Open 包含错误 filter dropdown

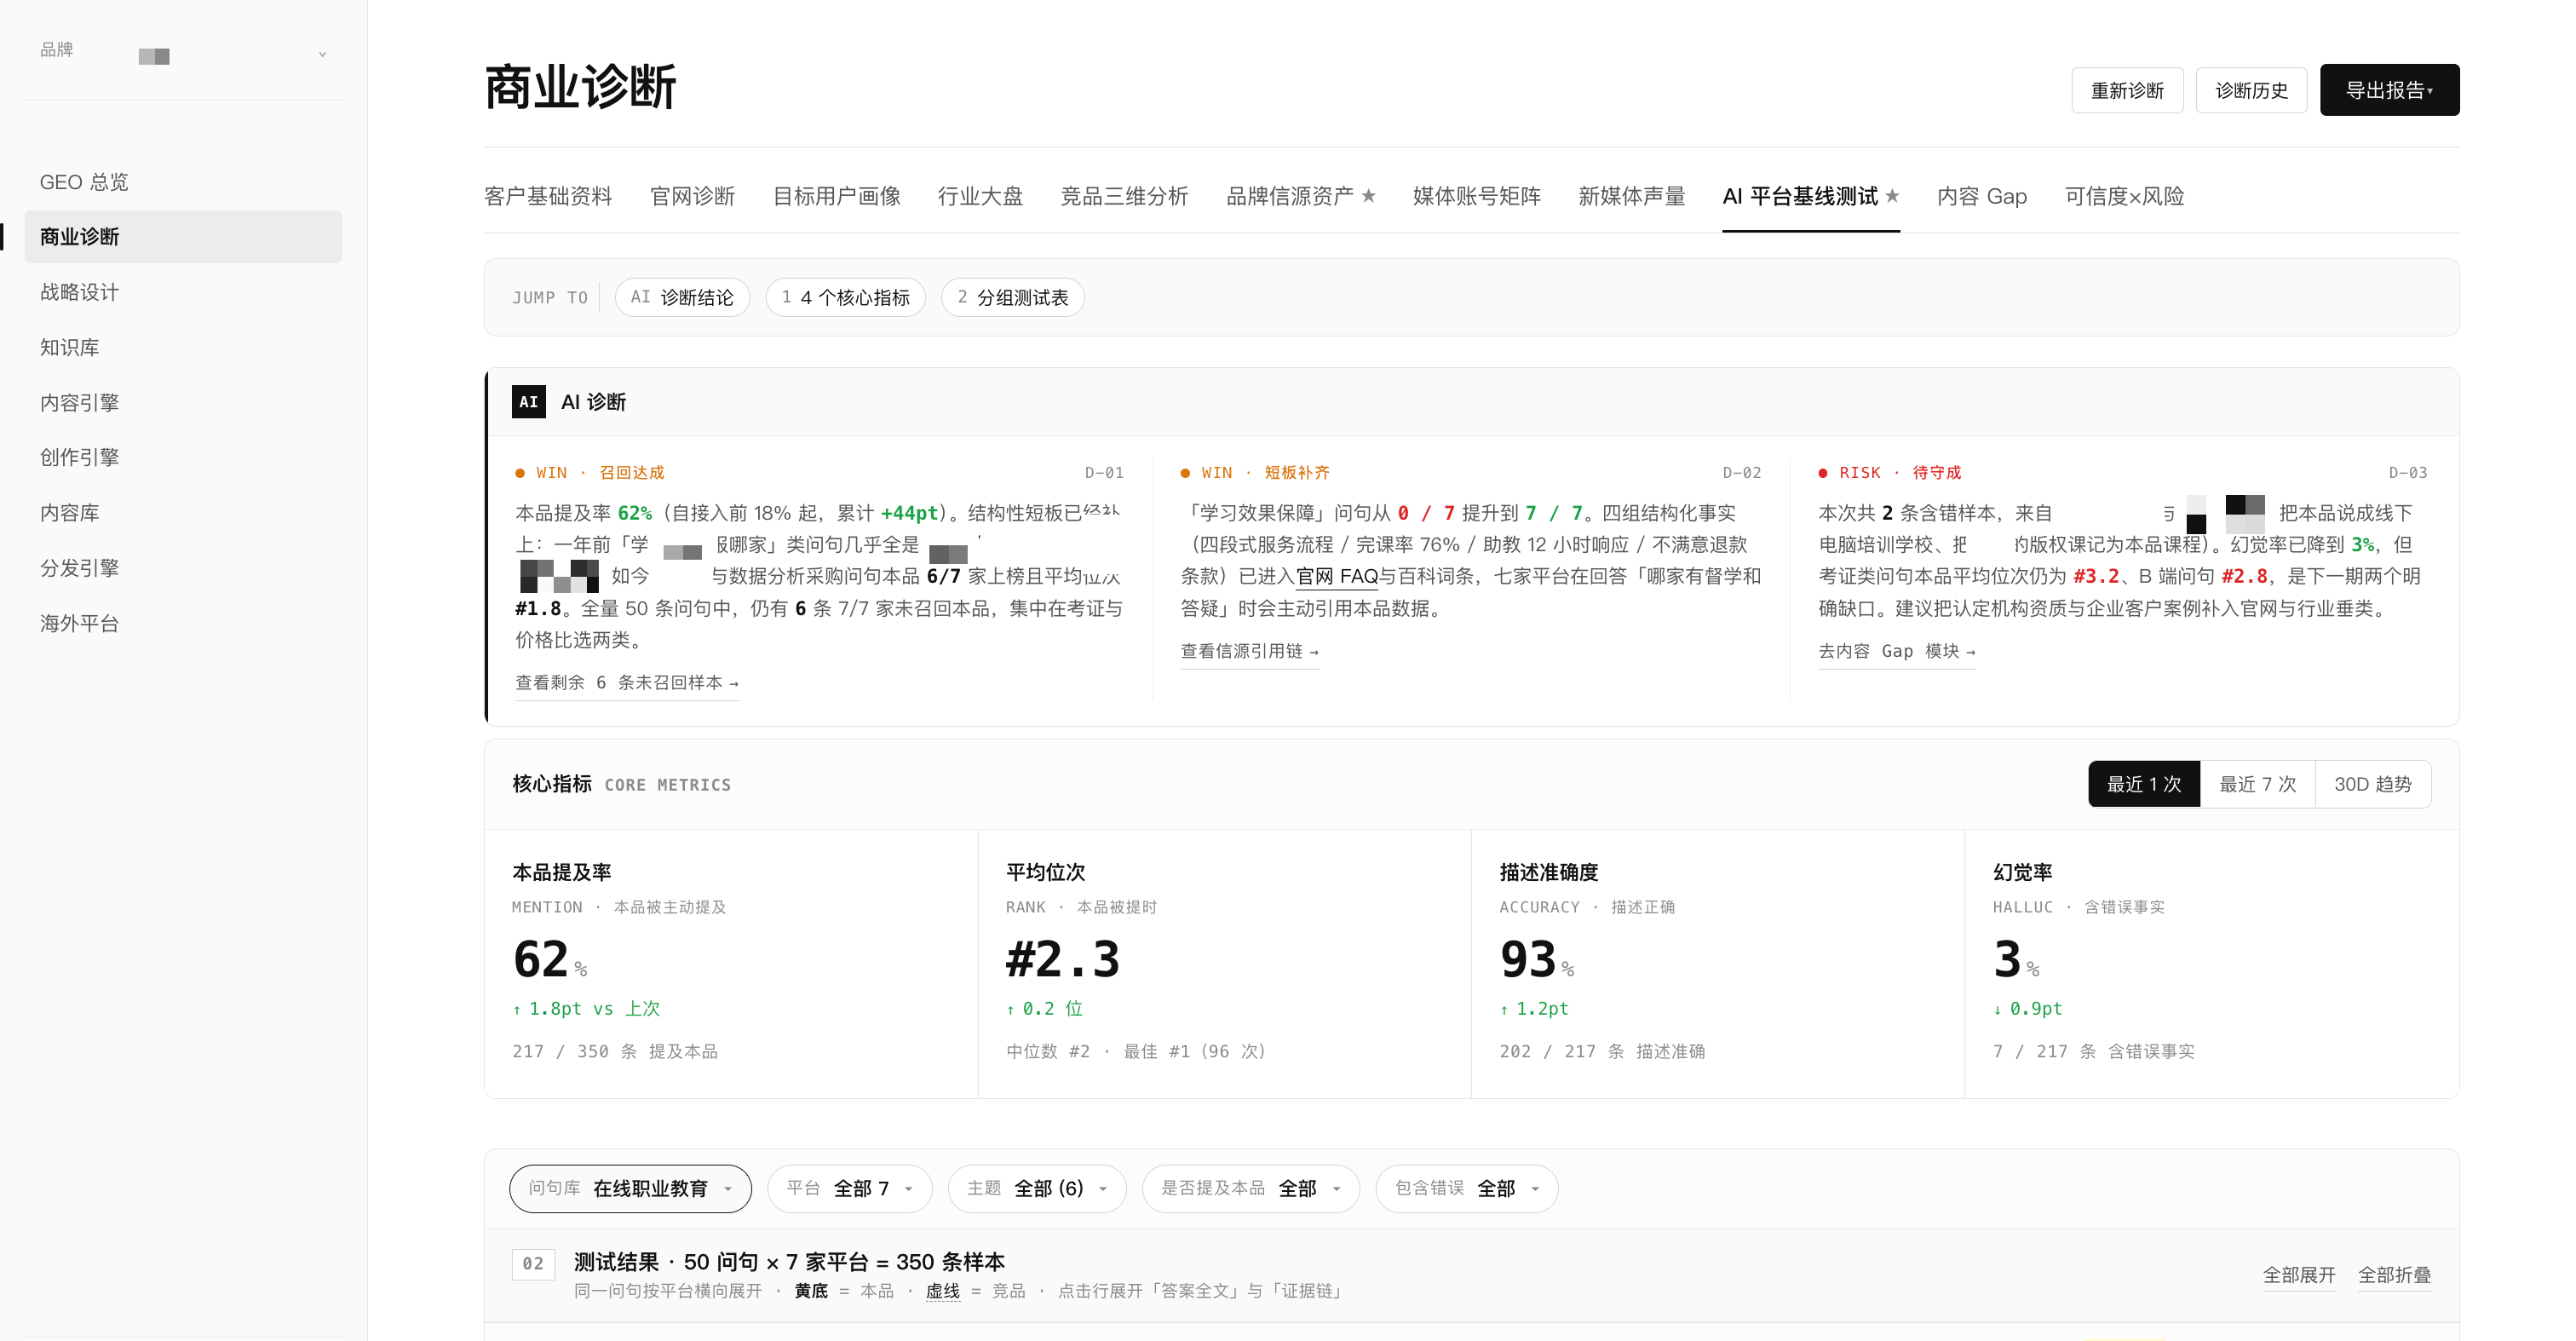1466,1188
